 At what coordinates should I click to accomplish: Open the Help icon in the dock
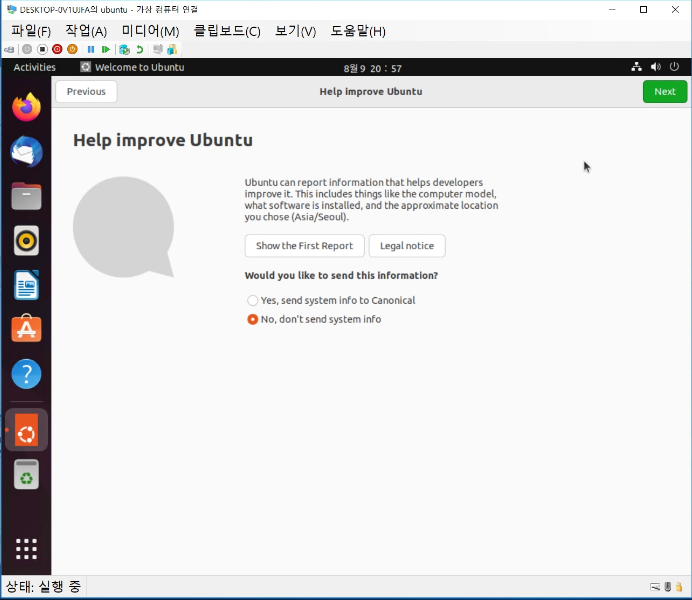pos(26,374)
